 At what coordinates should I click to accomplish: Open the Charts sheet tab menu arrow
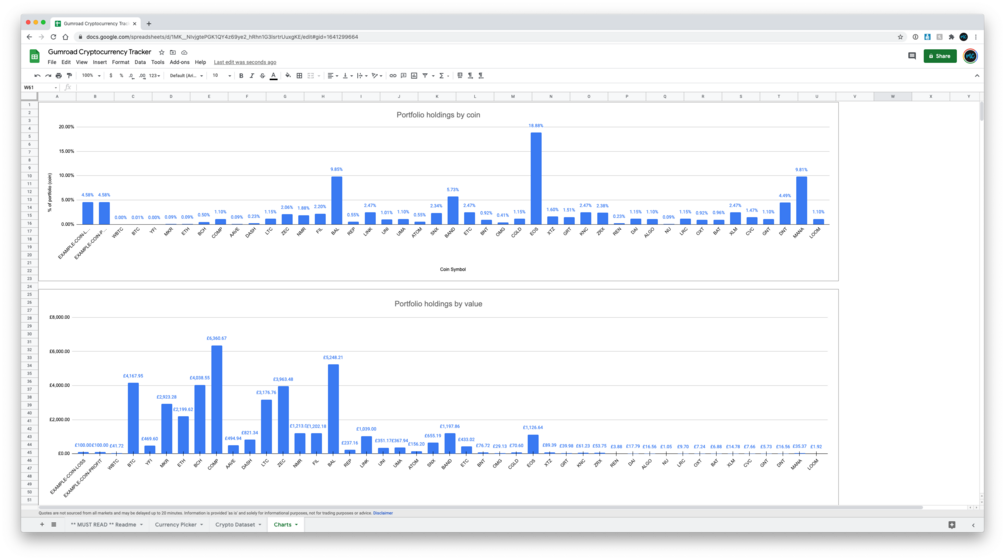coord(296,525)
